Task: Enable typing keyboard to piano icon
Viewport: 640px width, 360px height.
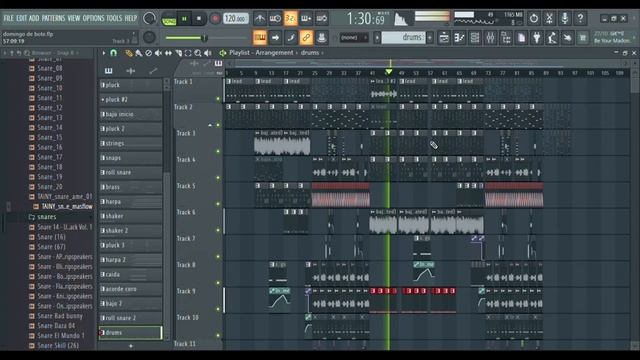Action: coord(260,38)
